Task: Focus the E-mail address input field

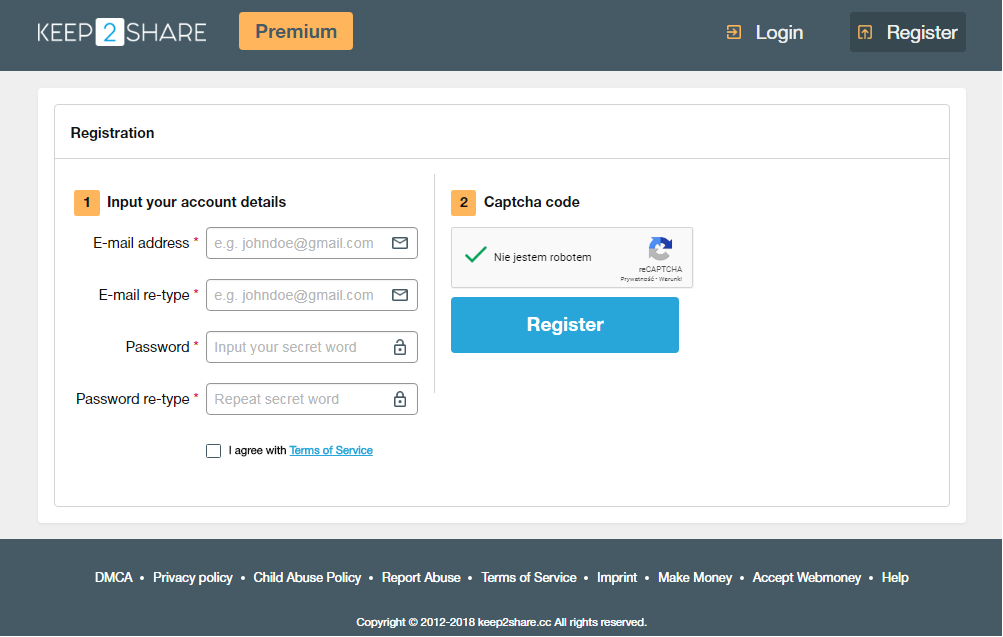Action: (x=312, y=243)
